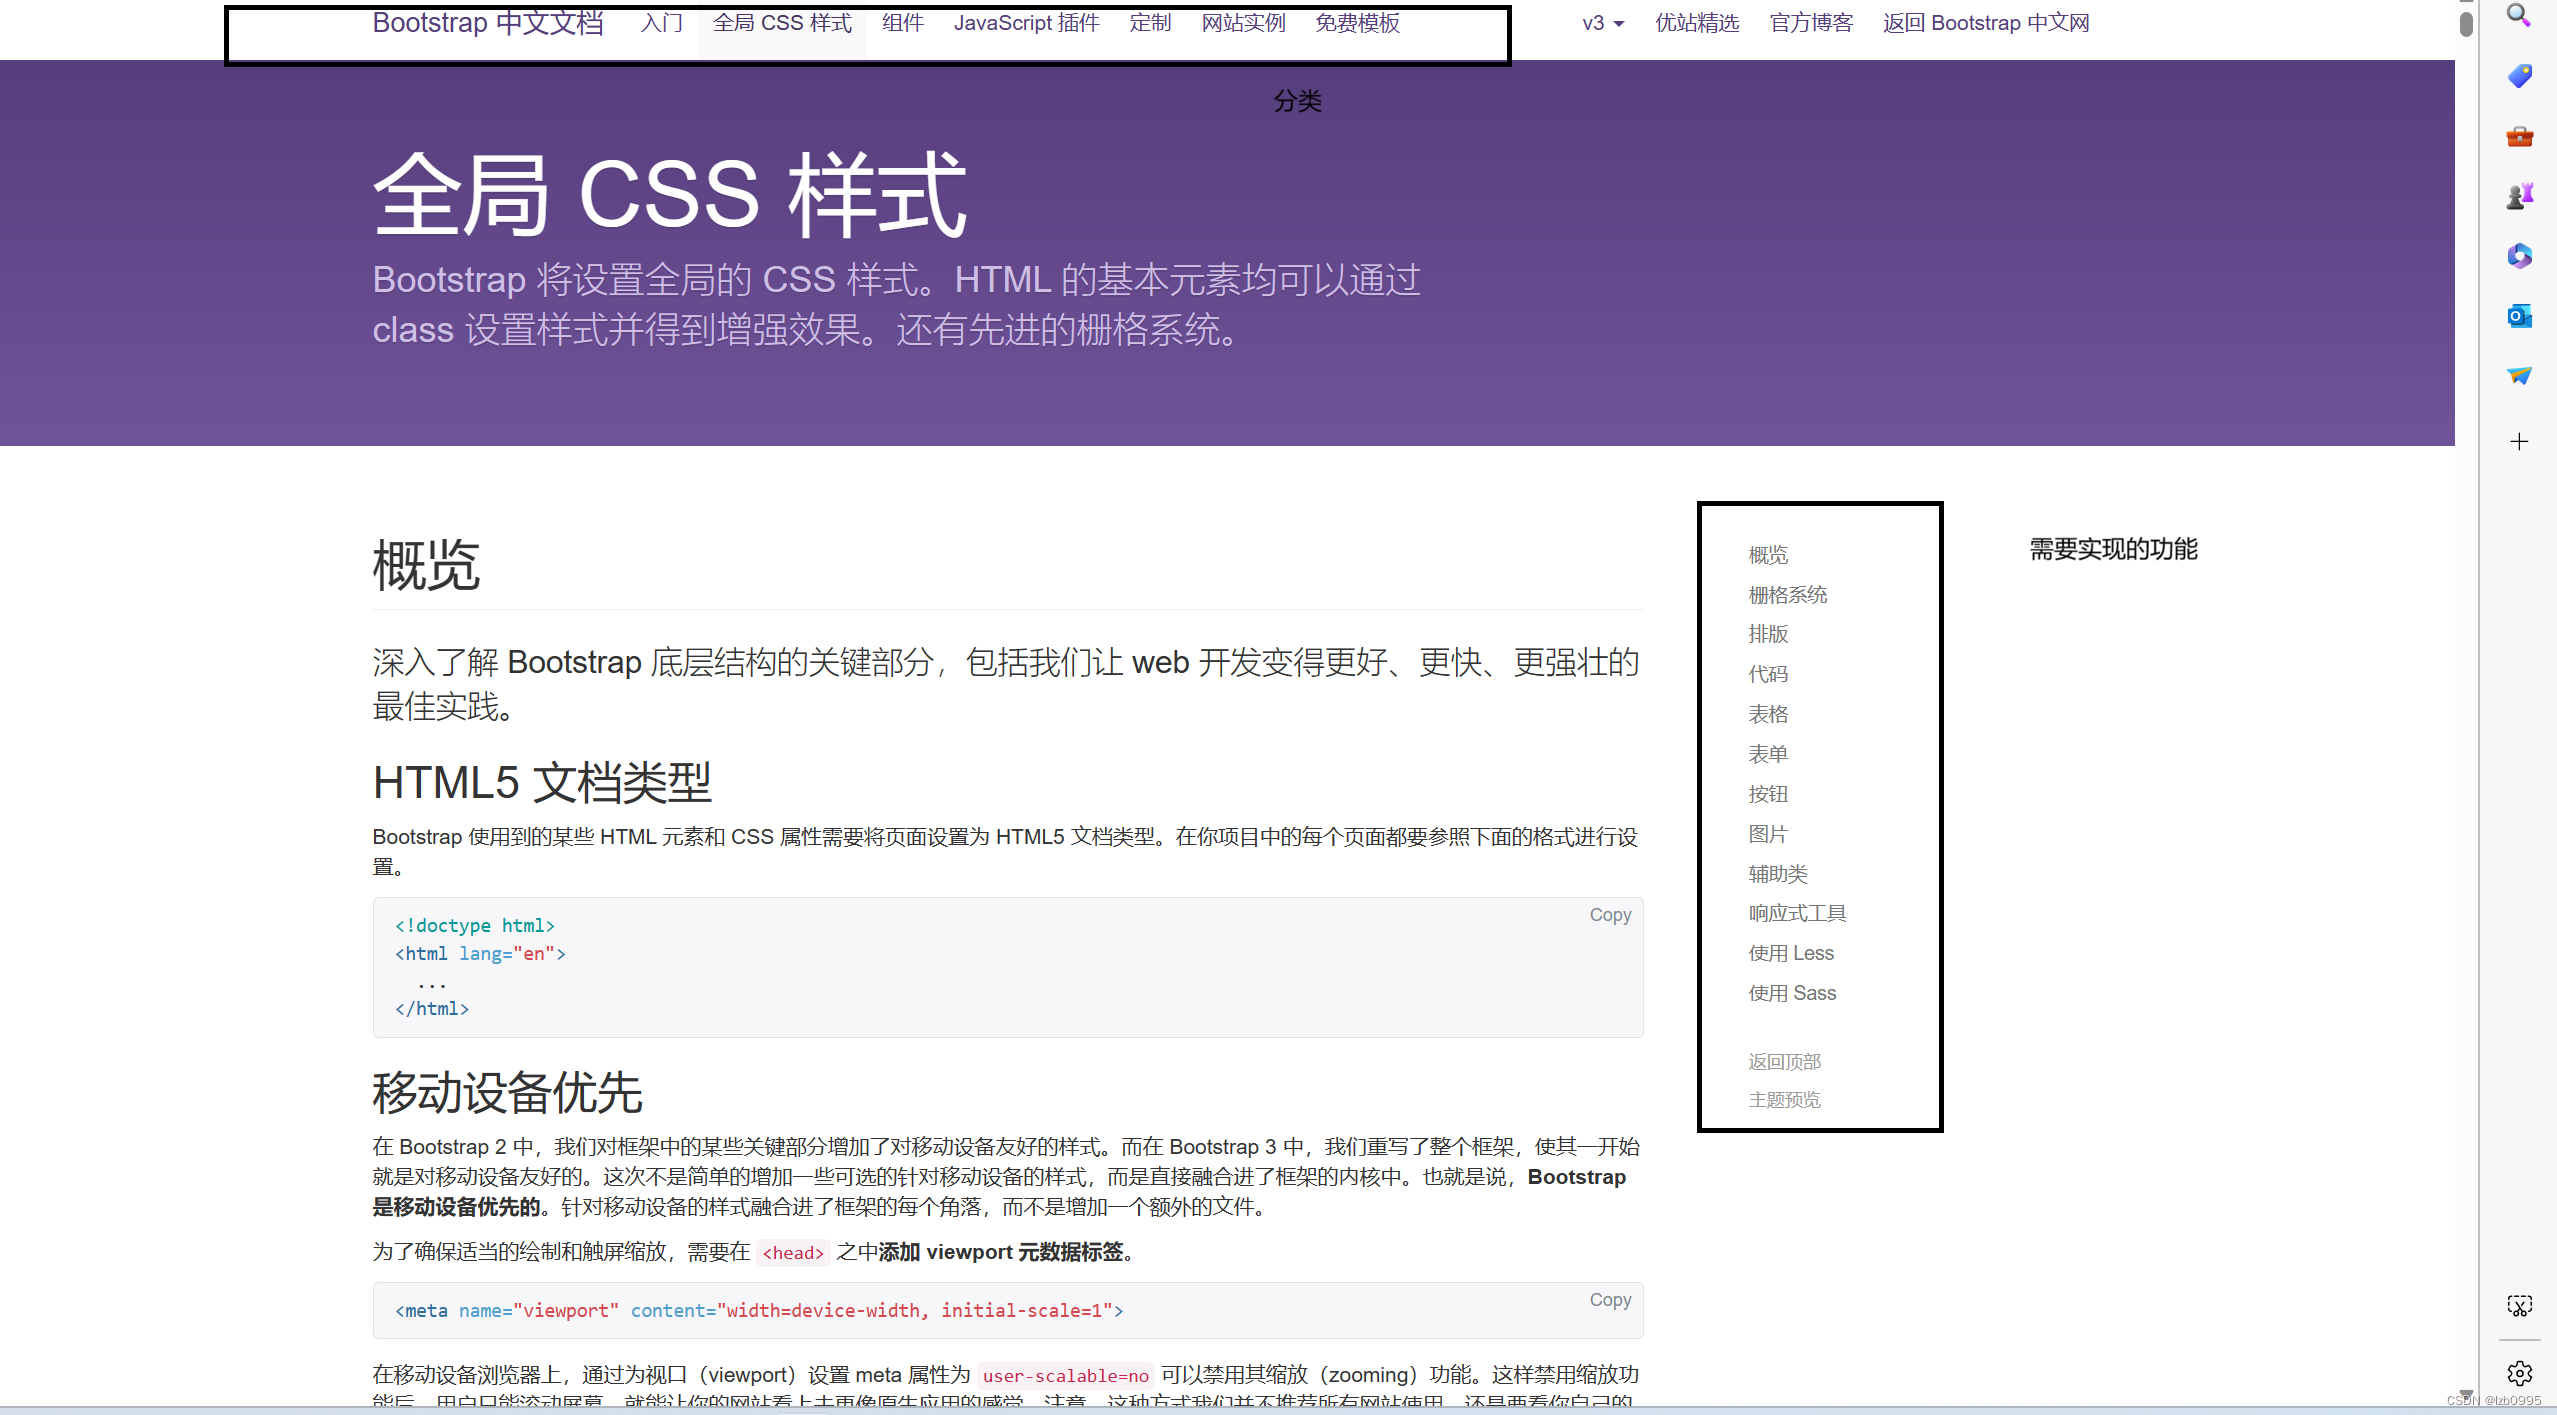Open the Microsoft 365 sidebar icon
Image resolution: width=2557 pixels, height=1415 pixels.
point(2518,256)
